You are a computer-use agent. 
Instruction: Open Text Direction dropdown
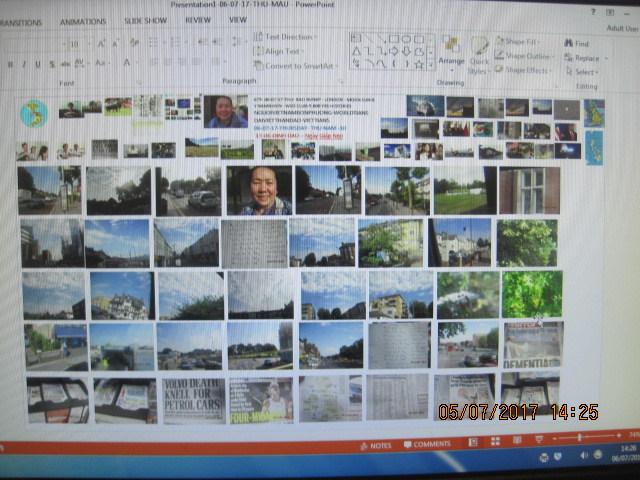click(x=285, y=37)
